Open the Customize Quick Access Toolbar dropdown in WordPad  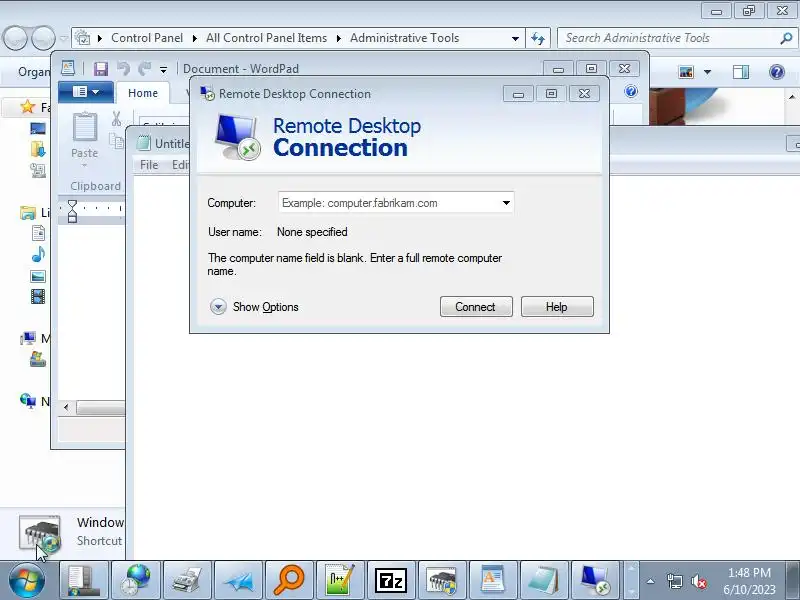(x=163, y=69)
